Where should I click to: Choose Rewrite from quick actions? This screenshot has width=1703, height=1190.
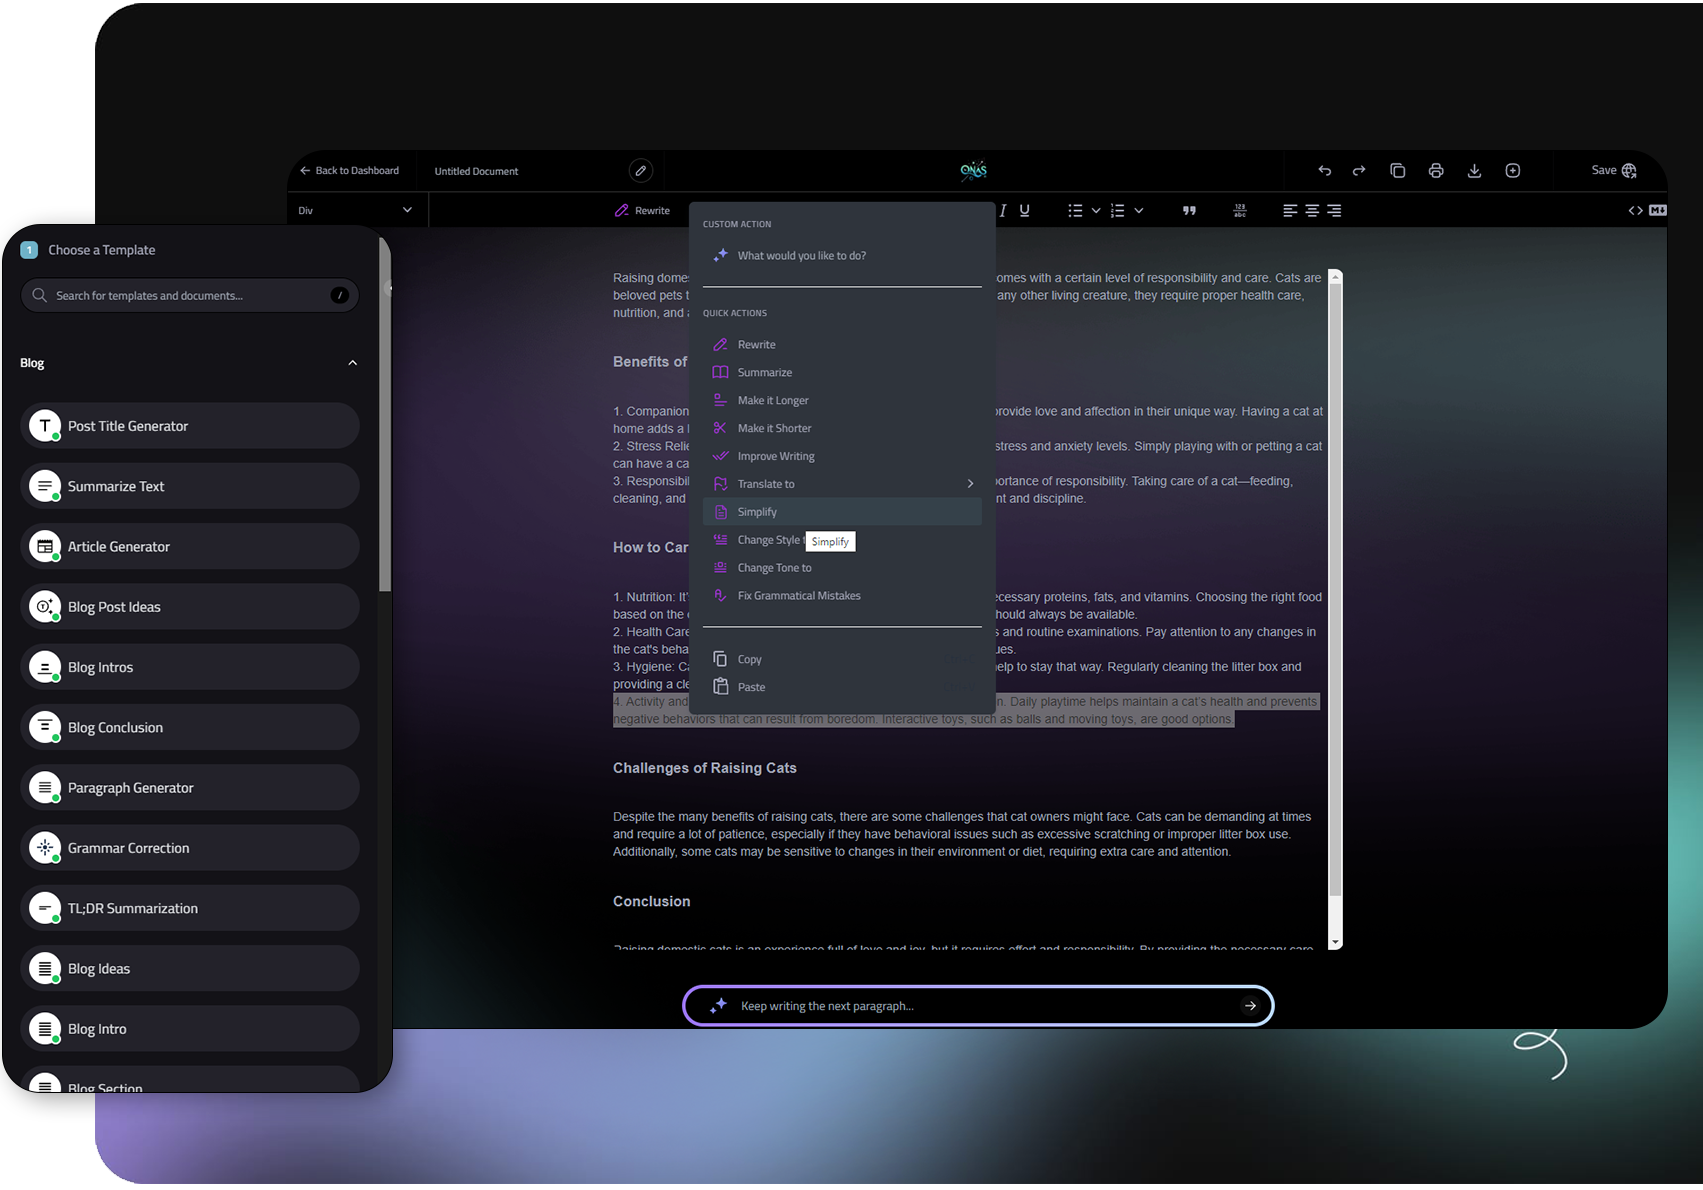(x=842, y=344)
